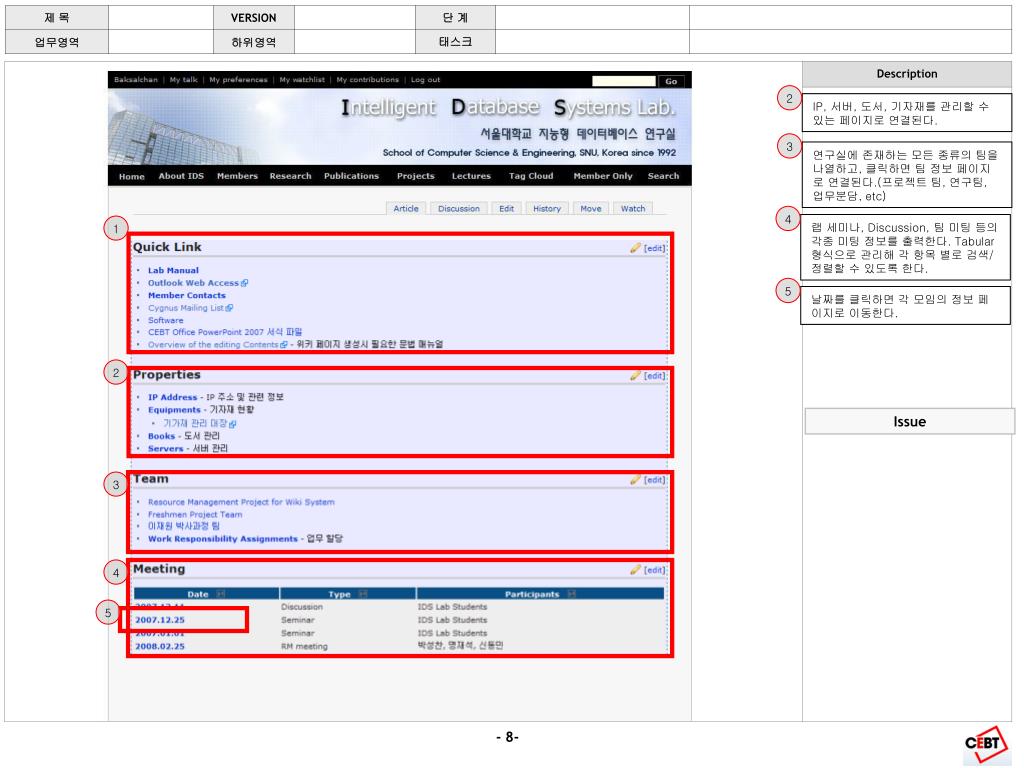Screen dimensions: 1024x768
Task: Open My talk in the top bar
Action: (184, 80)
